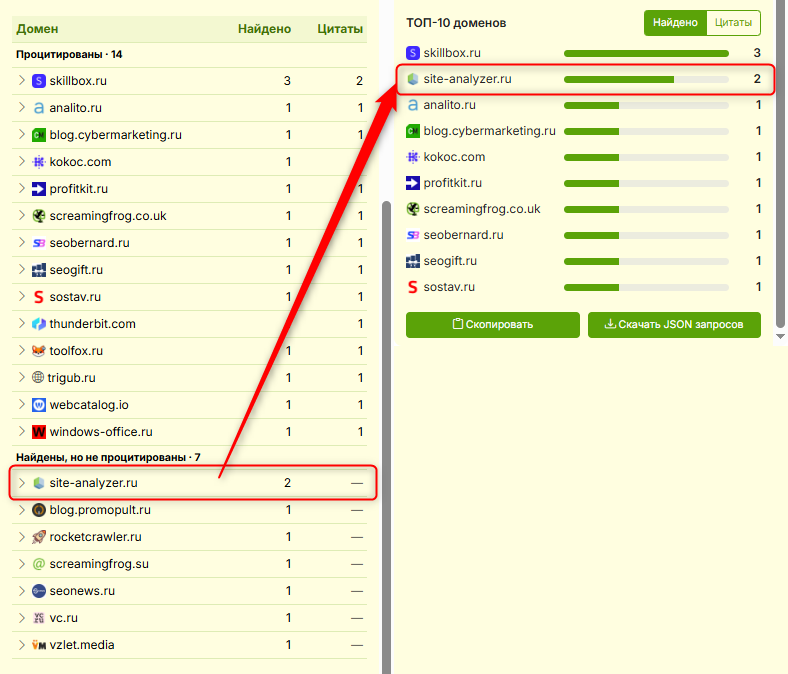Expand the screamingfrog.co.uk row
Screen dimensions: 788x674
(22, 216)
